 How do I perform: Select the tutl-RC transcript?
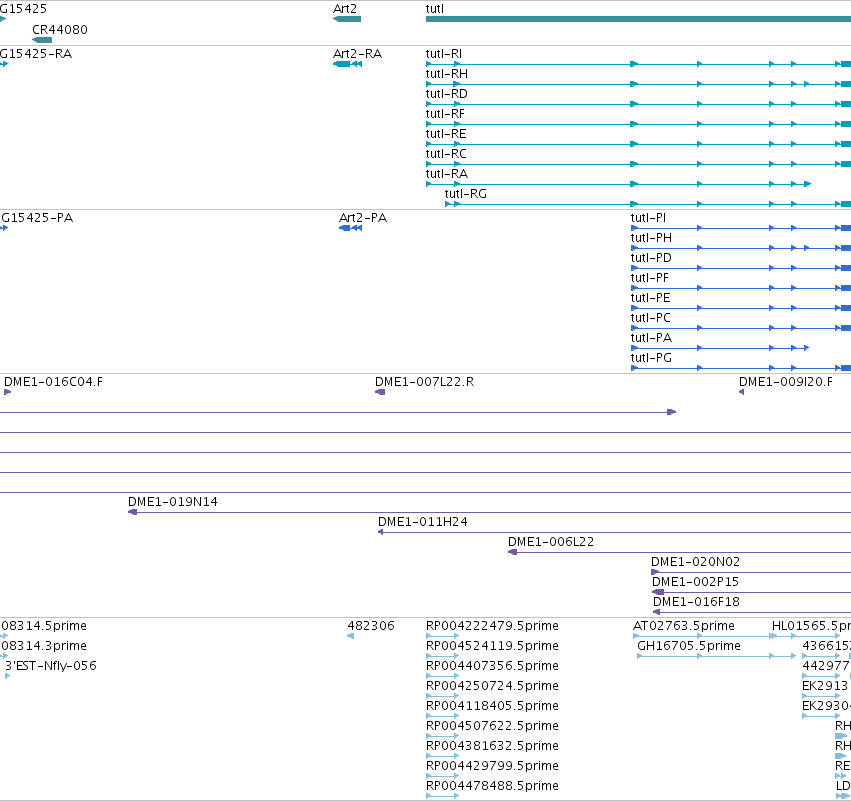pos(638,164)
